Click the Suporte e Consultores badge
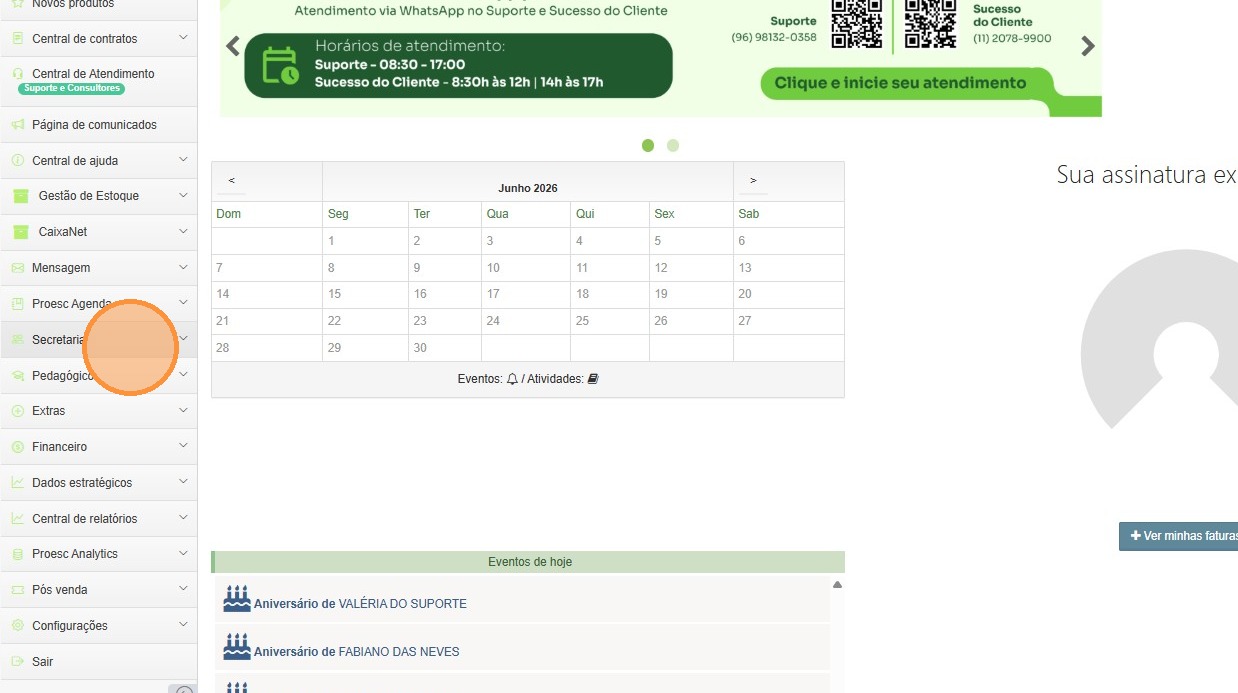This screenshot has height=693, width=1238. point(71,89)
